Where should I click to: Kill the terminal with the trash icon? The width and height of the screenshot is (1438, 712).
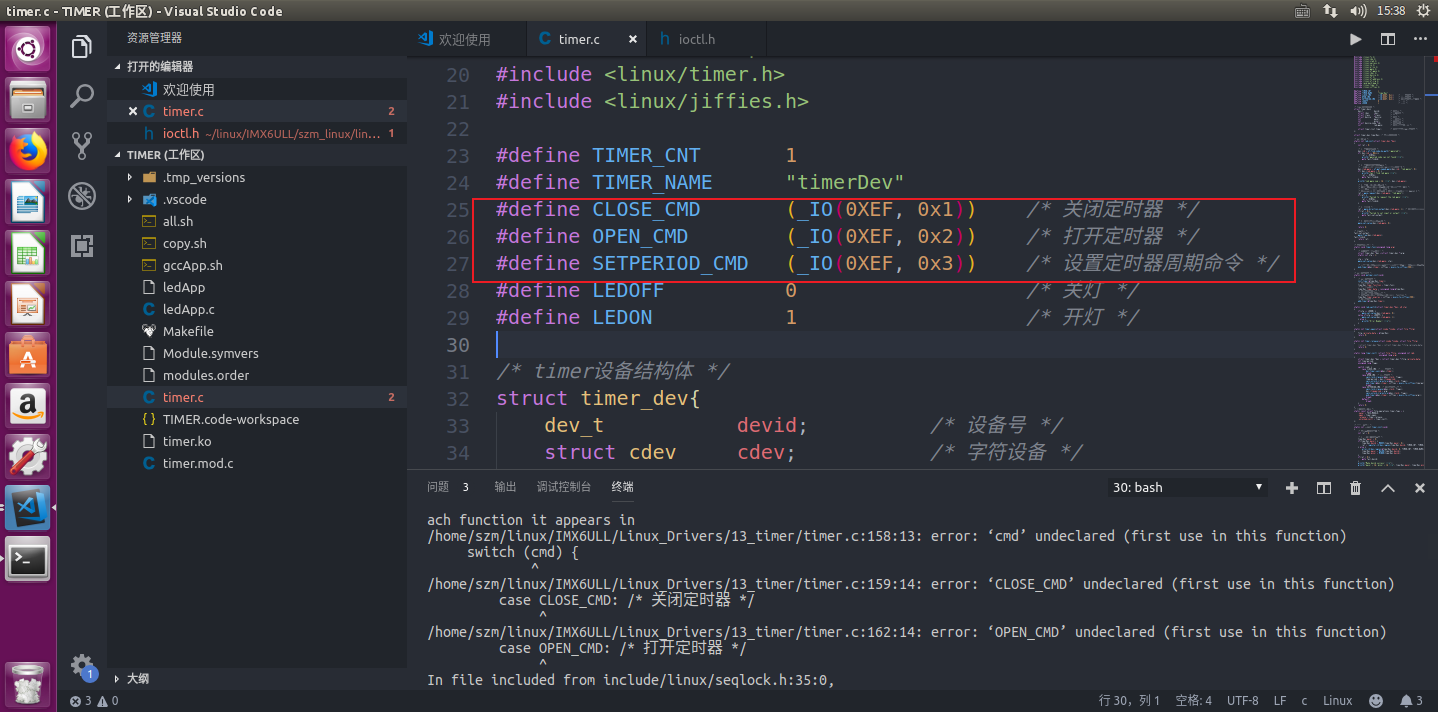click(1356, 488)
